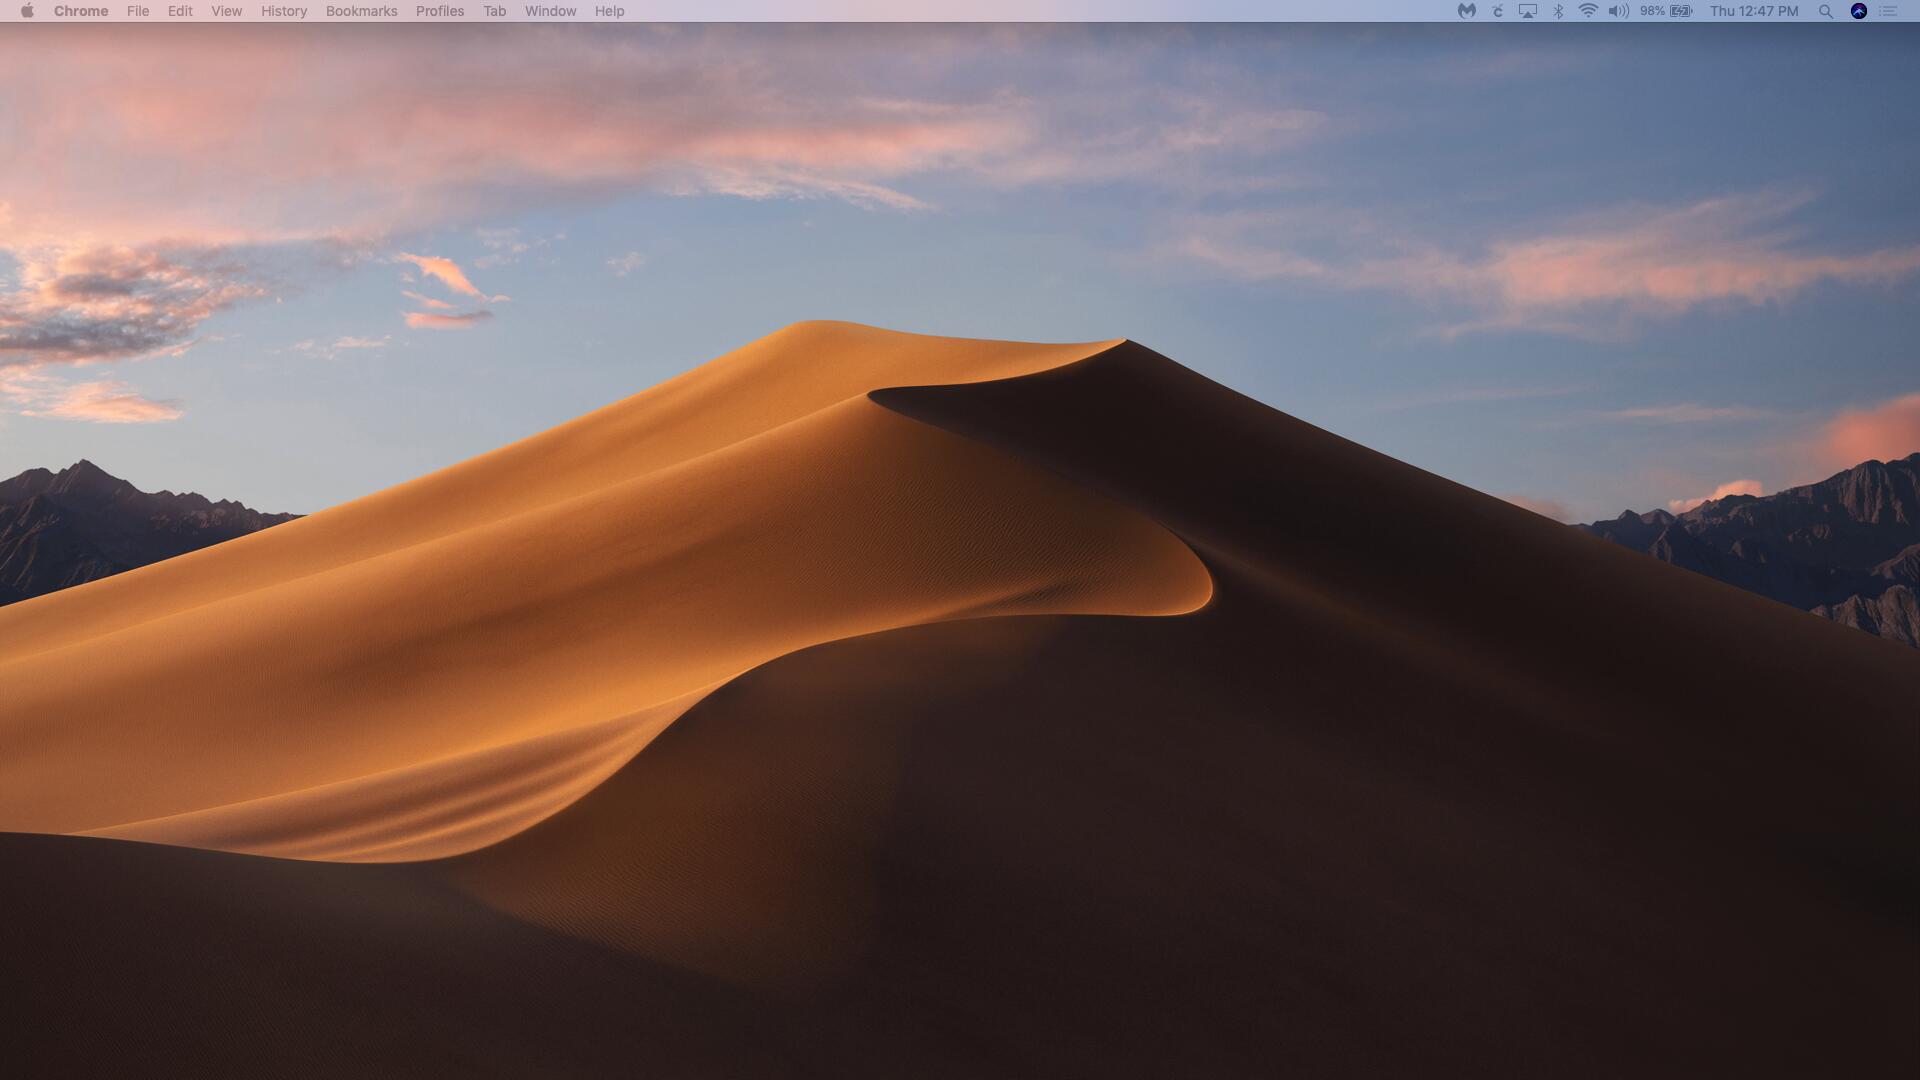Open the Apple menu

[27, 11]
